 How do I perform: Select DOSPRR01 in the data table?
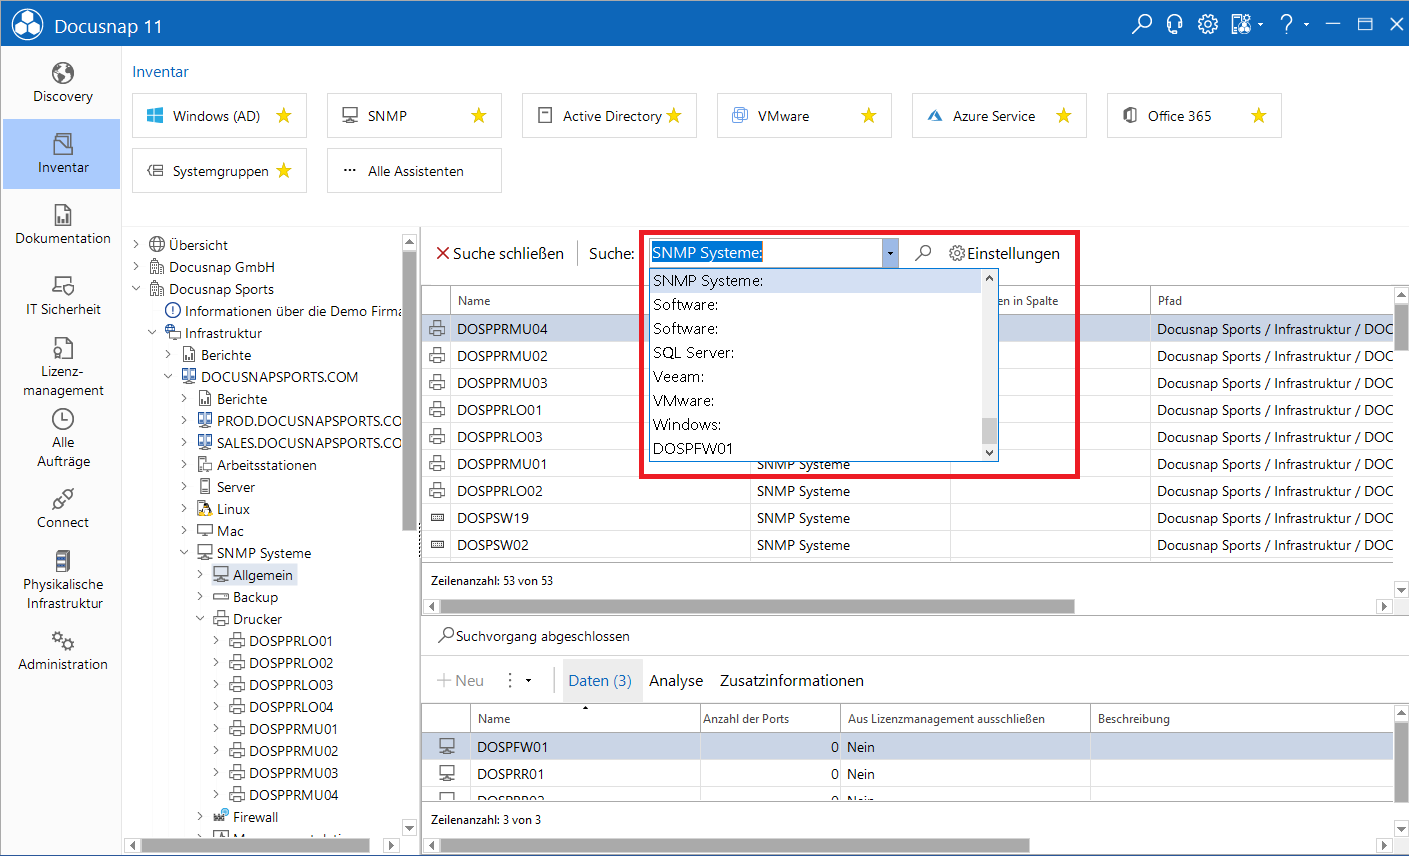[x=908, y=774]
